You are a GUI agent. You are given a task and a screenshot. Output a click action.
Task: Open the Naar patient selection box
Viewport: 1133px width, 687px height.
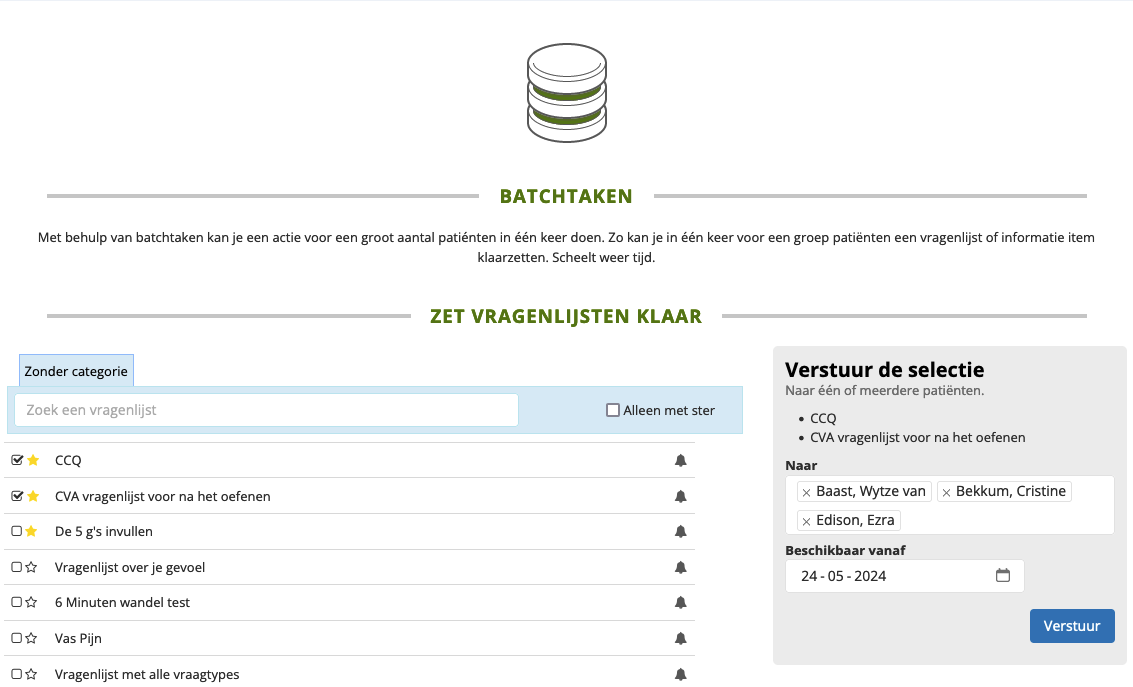[x=1000, y=520]
